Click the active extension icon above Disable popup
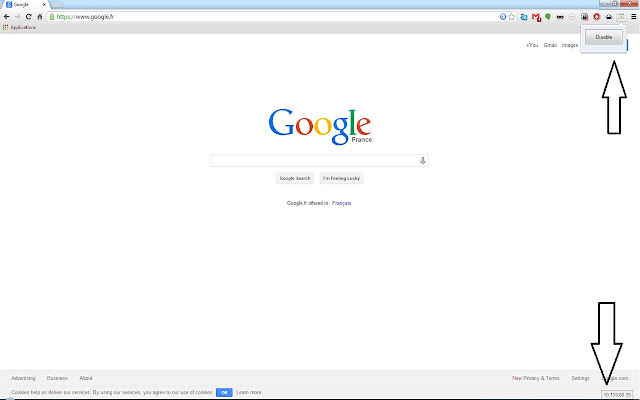Screen dimensions: 640x400 [621, 16]
